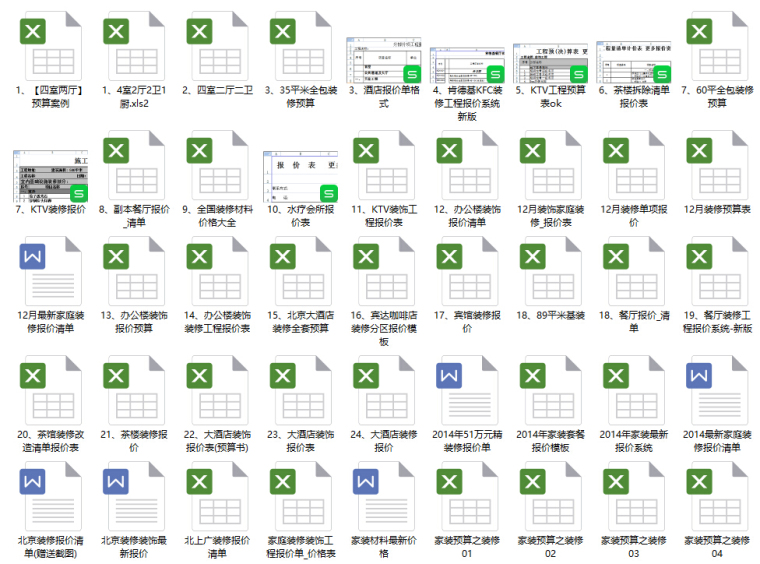Click the file name label 17、宾馆装修报价

pos(467,322)
